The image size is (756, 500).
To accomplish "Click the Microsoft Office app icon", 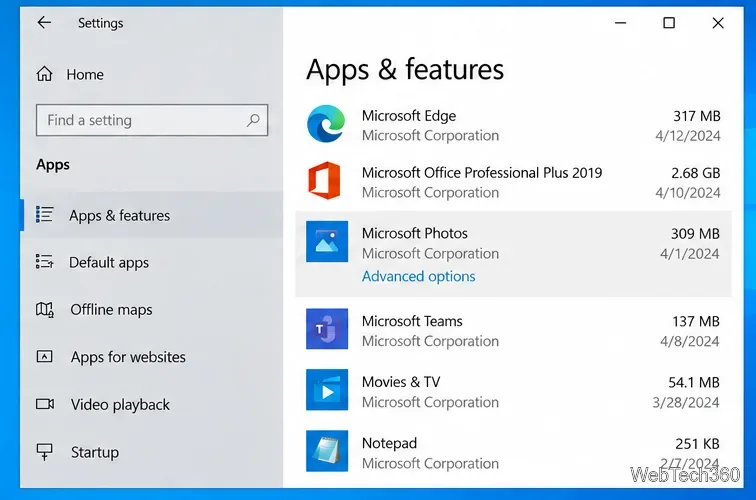I will (324, 180).
